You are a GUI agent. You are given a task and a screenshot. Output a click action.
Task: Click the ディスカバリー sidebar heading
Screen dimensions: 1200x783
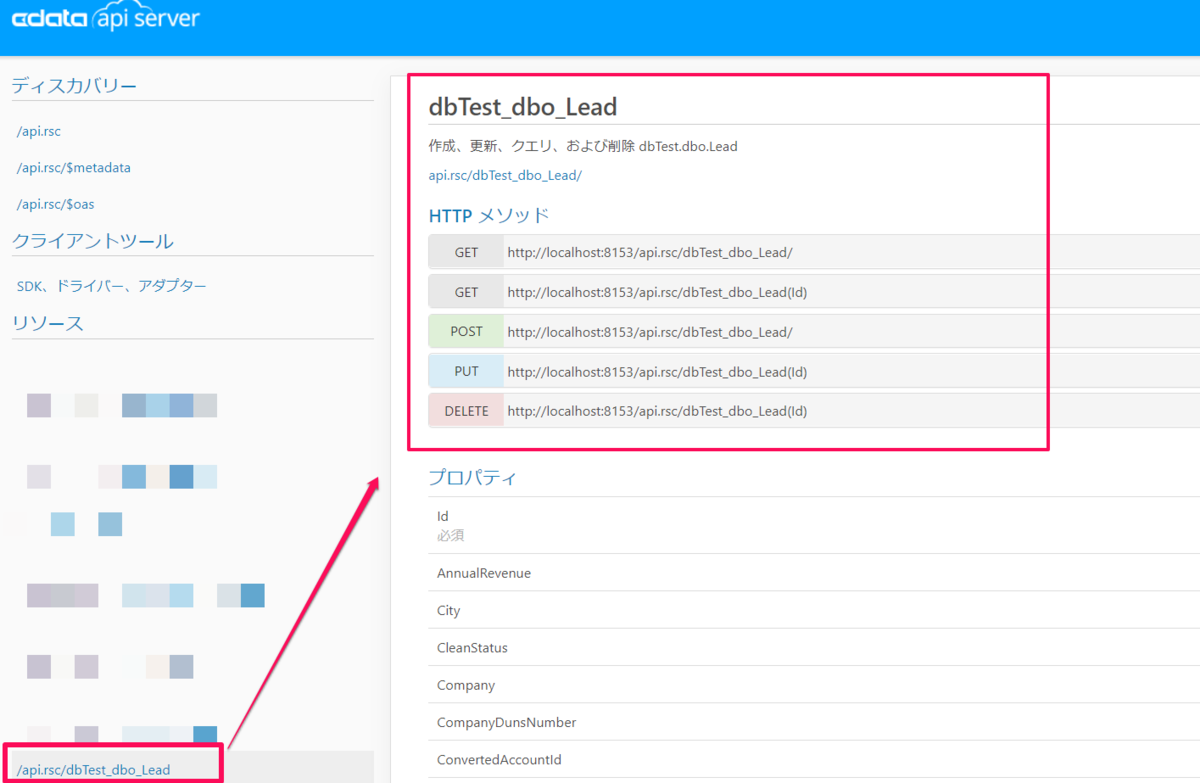[75, 86]
